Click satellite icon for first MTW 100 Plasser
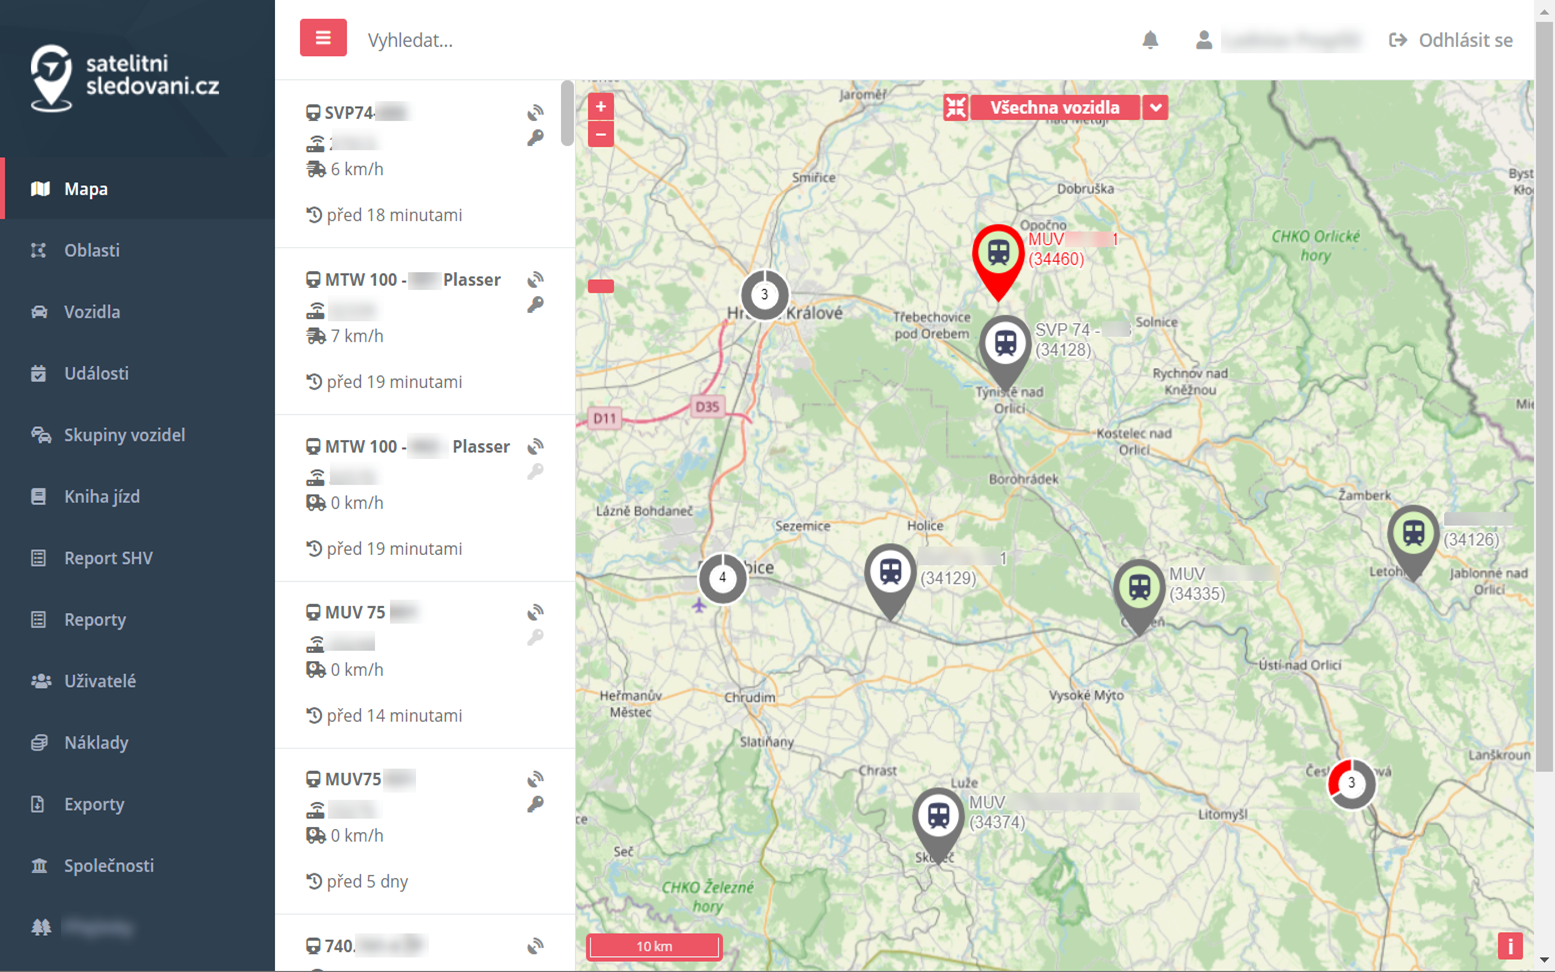1555x972 pixels. [x=536, y=280]
